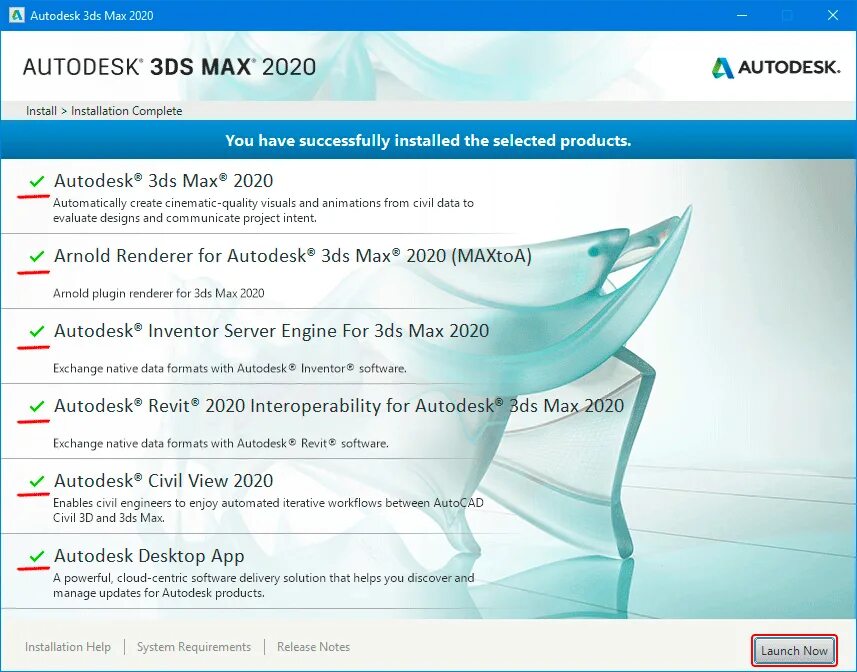The height and width of the screenshot is (672, 857).
Task: Select the Autodesk 3ds Max 2020 product title
Action: [x=164, y=181]
